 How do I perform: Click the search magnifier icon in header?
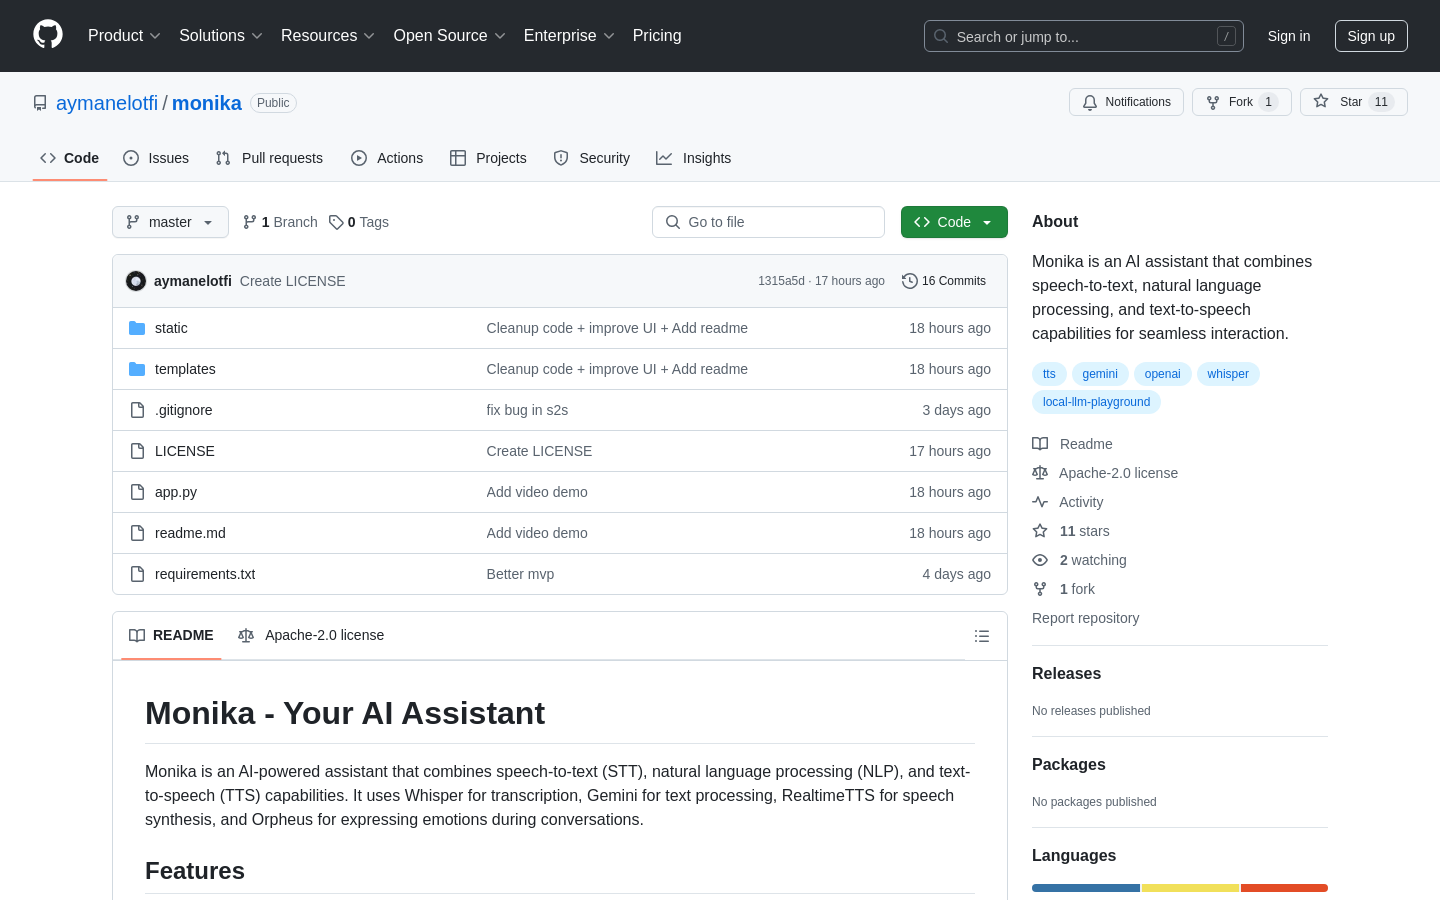click(x=941, y=36)
